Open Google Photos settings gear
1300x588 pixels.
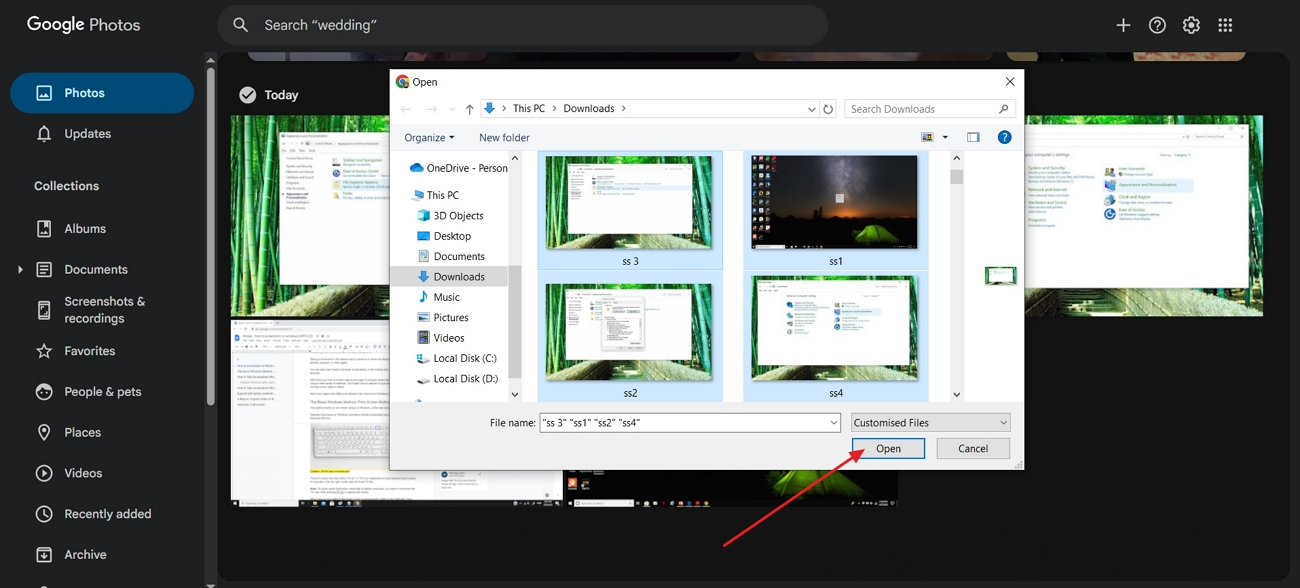[x=1191, y=25]
